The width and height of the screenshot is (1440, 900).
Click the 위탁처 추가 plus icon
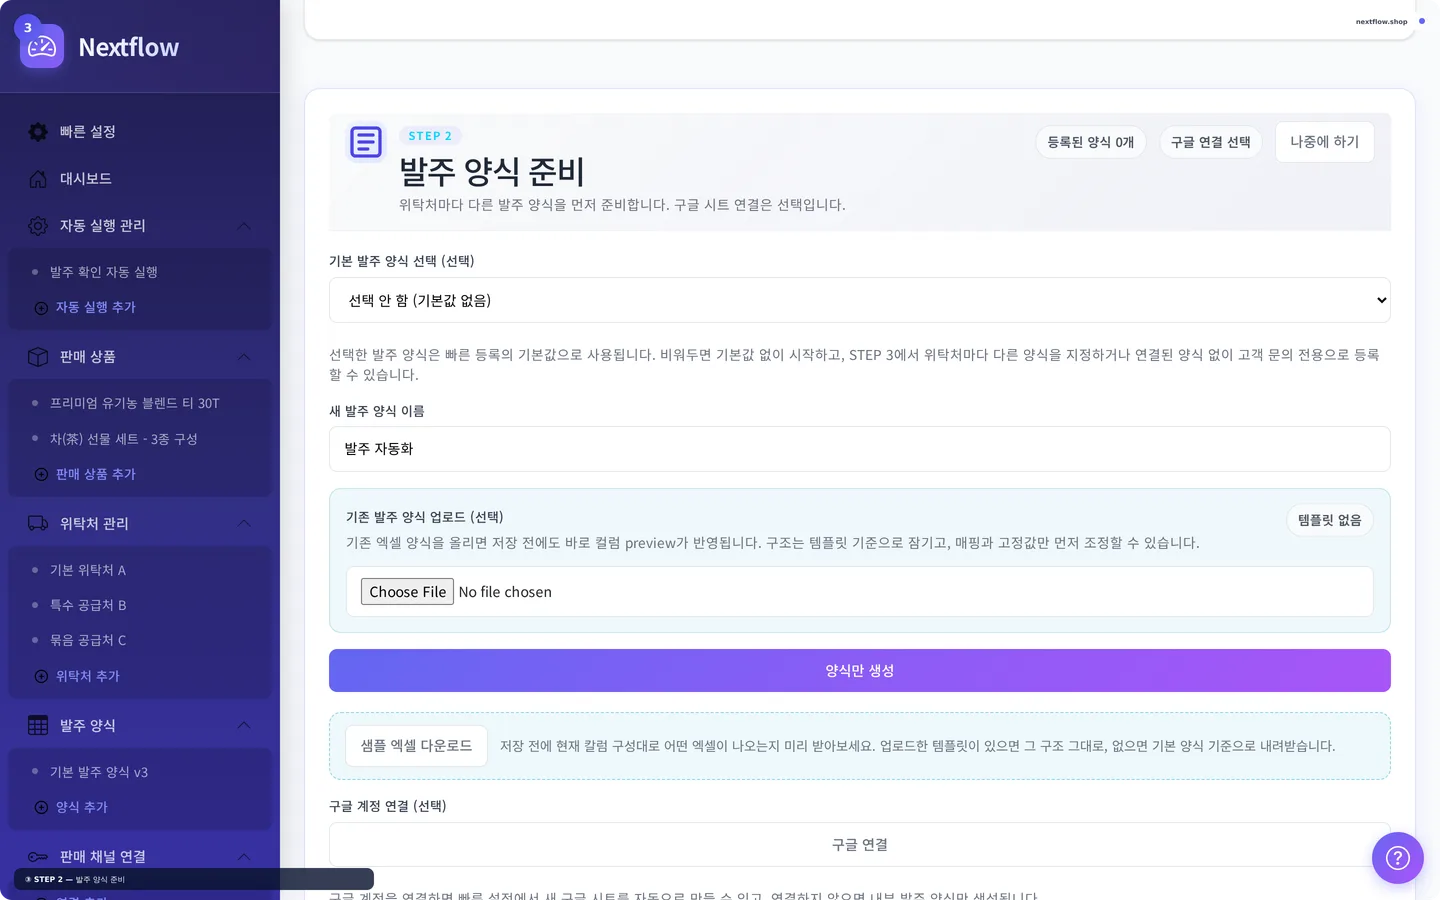coord(41,676)
